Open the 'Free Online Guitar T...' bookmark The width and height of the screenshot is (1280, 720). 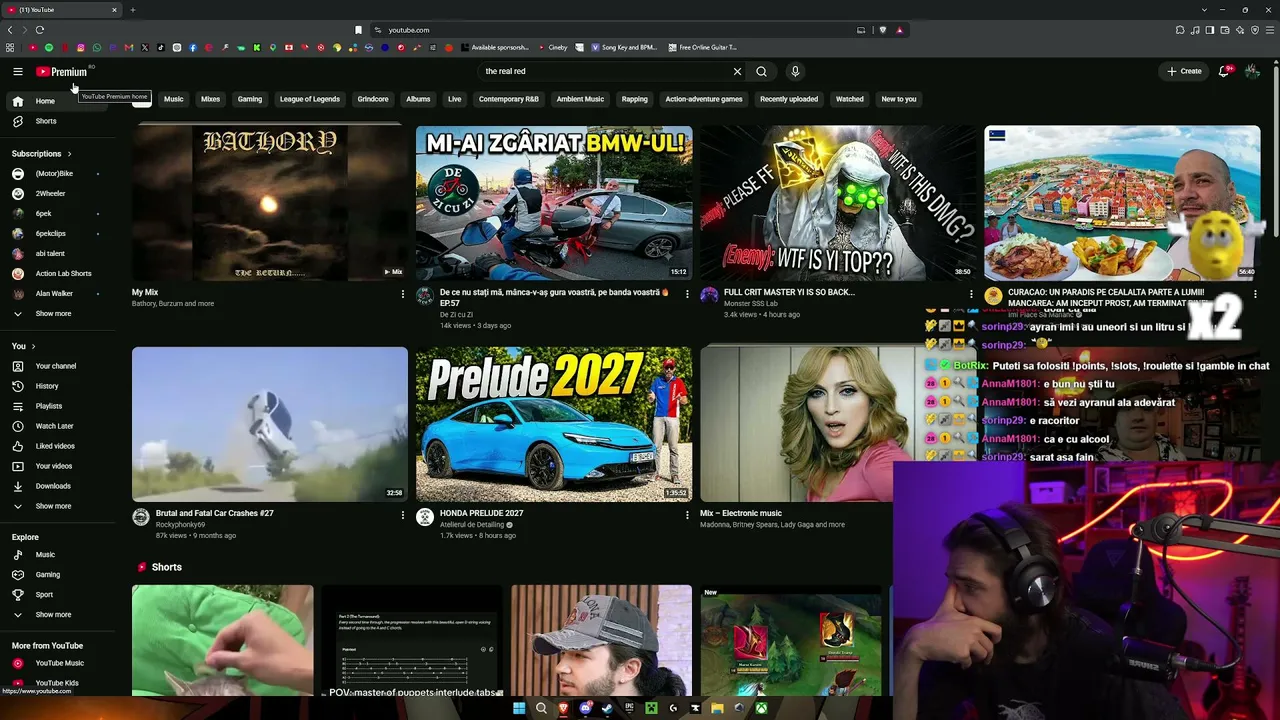[702, 47]
